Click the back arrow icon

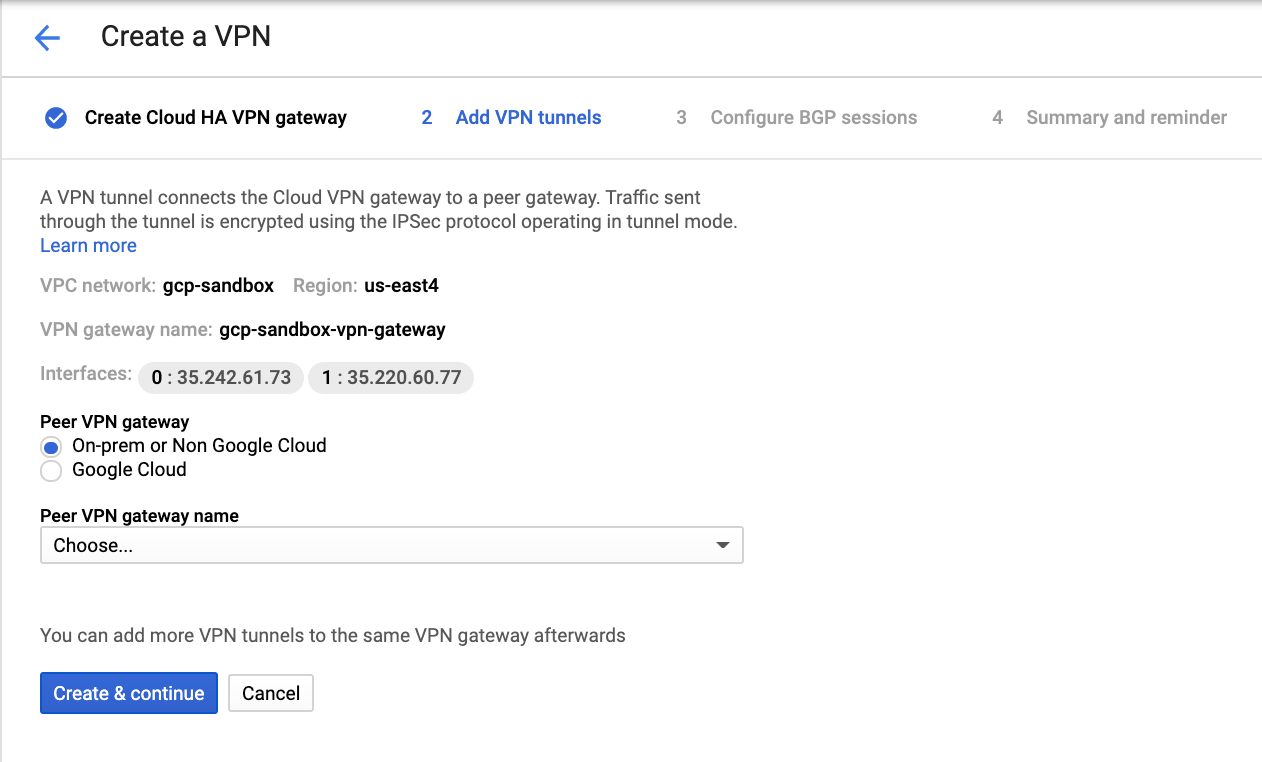(47, 38)
